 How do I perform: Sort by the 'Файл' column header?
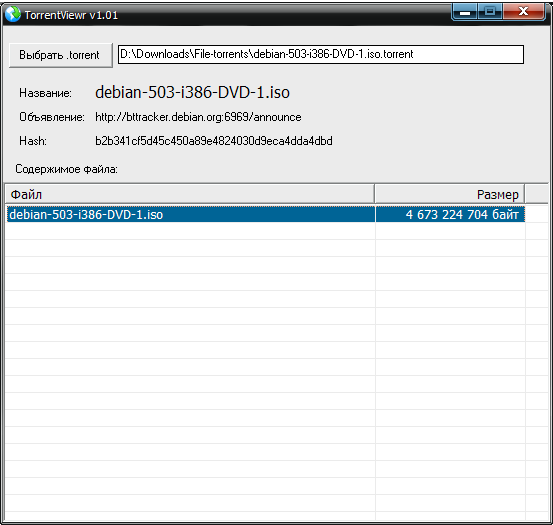coord(190,194)
